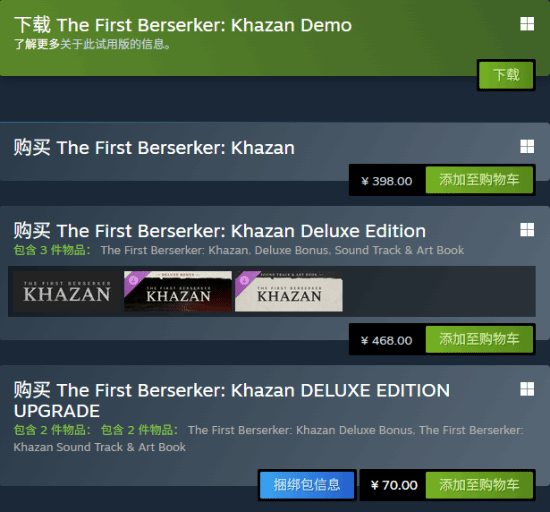550x512 pixels.
Task: Click the DELUXE EDITION UPGRADE heading
Action: coord(232,400)
